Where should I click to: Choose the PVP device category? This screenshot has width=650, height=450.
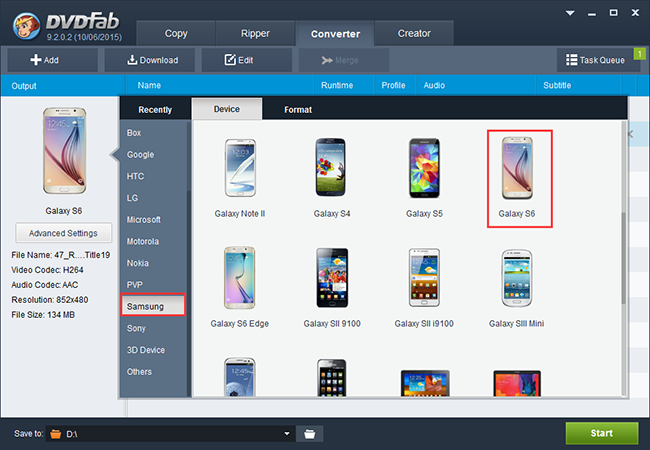pyautogui.click(x=153, y=285)
